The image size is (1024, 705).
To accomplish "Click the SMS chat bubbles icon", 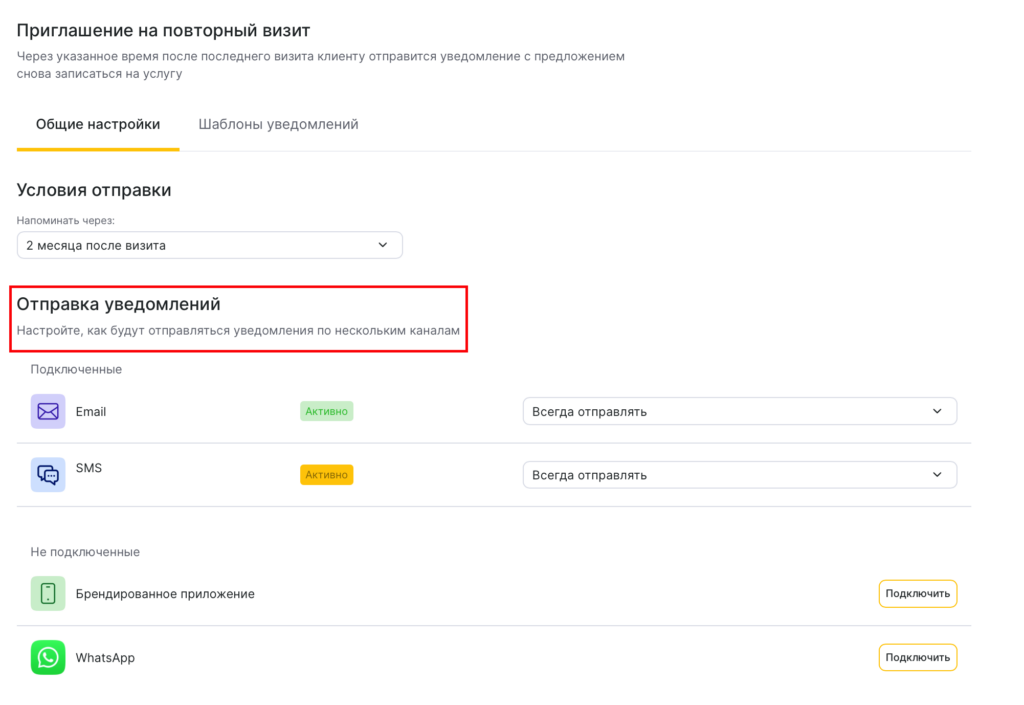I will pos(48,474).
